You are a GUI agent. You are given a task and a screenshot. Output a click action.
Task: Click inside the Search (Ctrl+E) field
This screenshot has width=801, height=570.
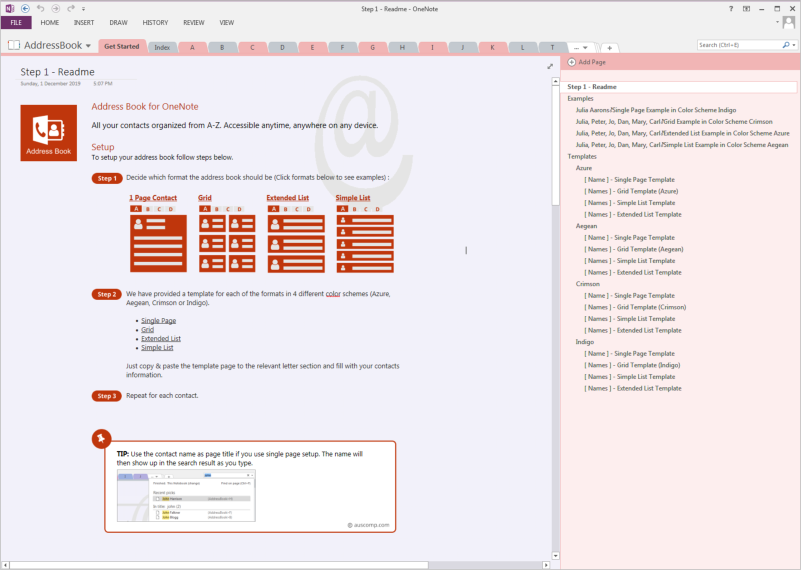tap(739, 45)
